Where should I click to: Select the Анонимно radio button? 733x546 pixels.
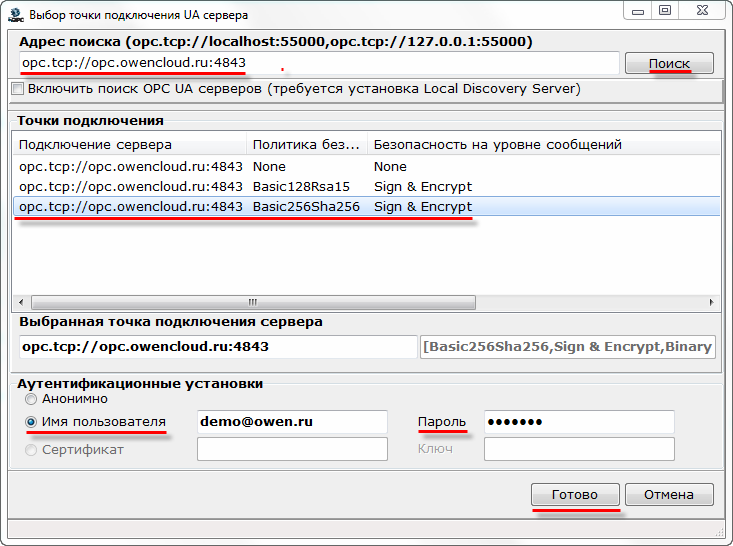pyautogui.click(x=32, y=399)
